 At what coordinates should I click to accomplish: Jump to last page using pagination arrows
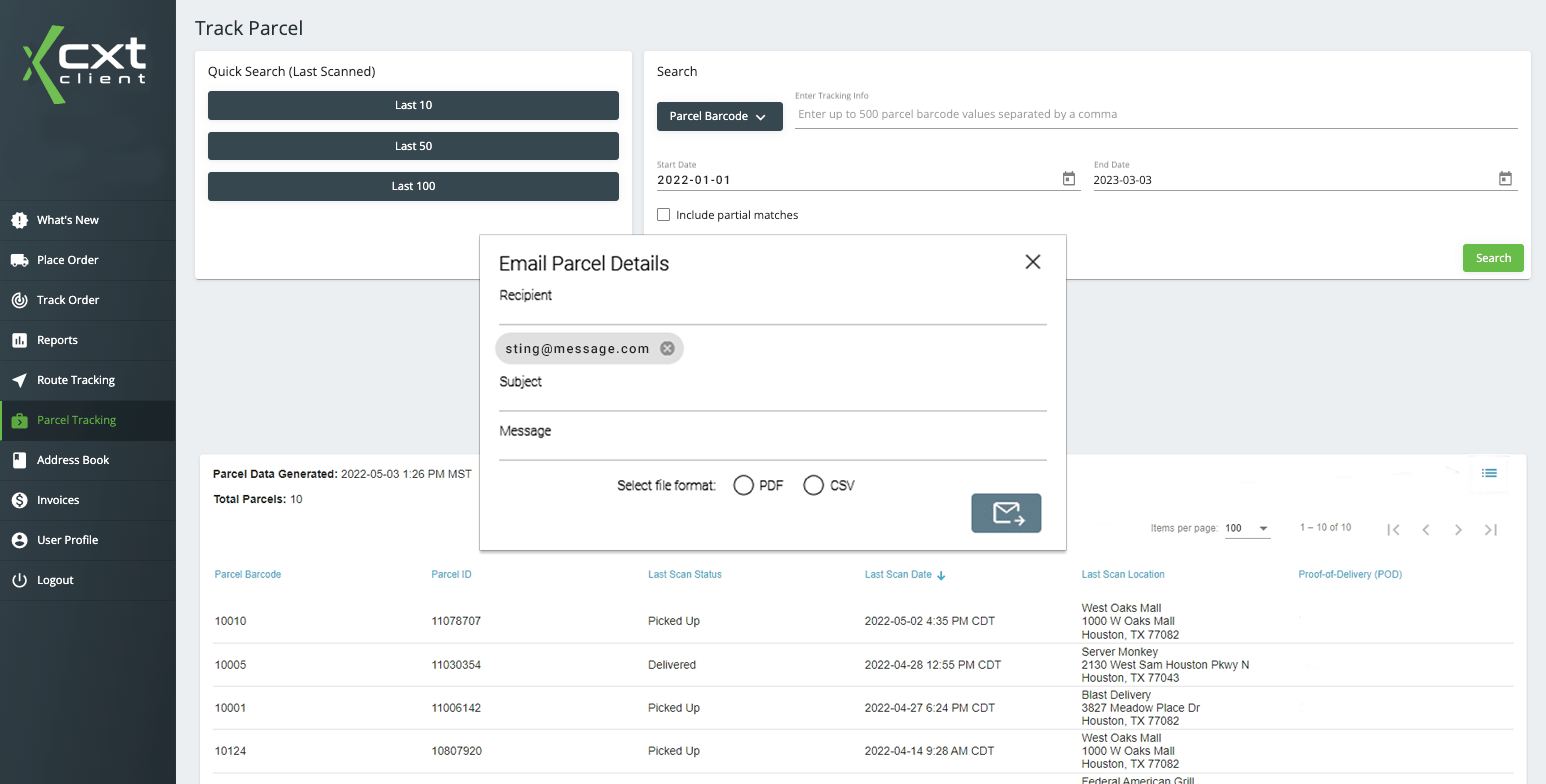click(x=1491, y=530)
